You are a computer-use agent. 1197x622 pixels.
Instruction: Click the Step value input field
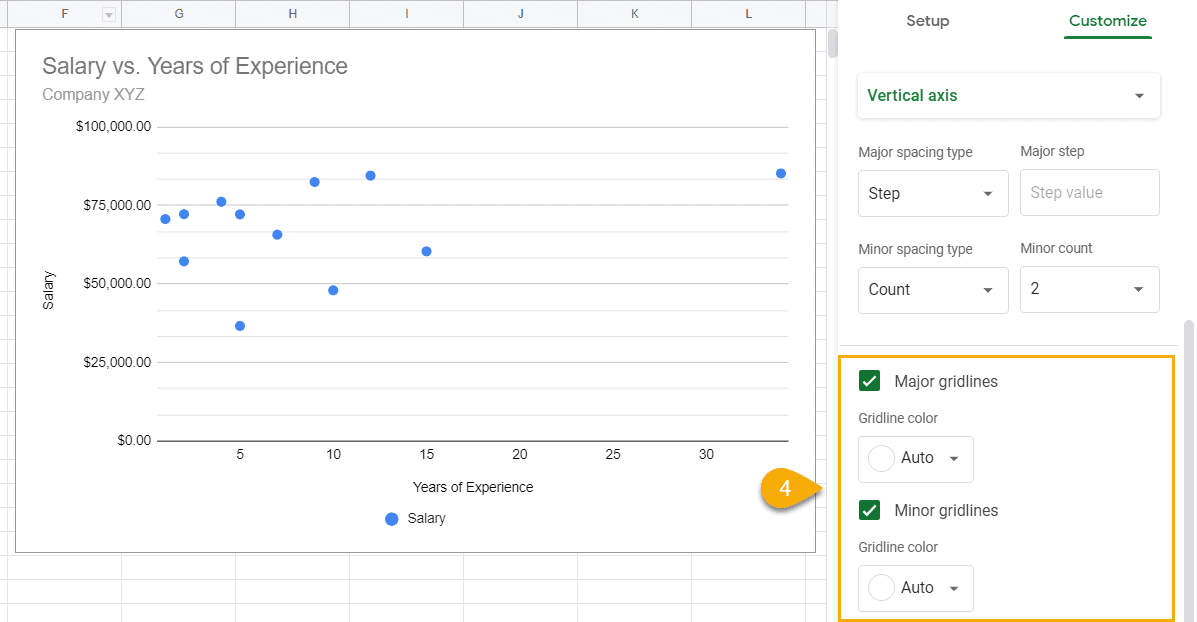pos(1089,192)
